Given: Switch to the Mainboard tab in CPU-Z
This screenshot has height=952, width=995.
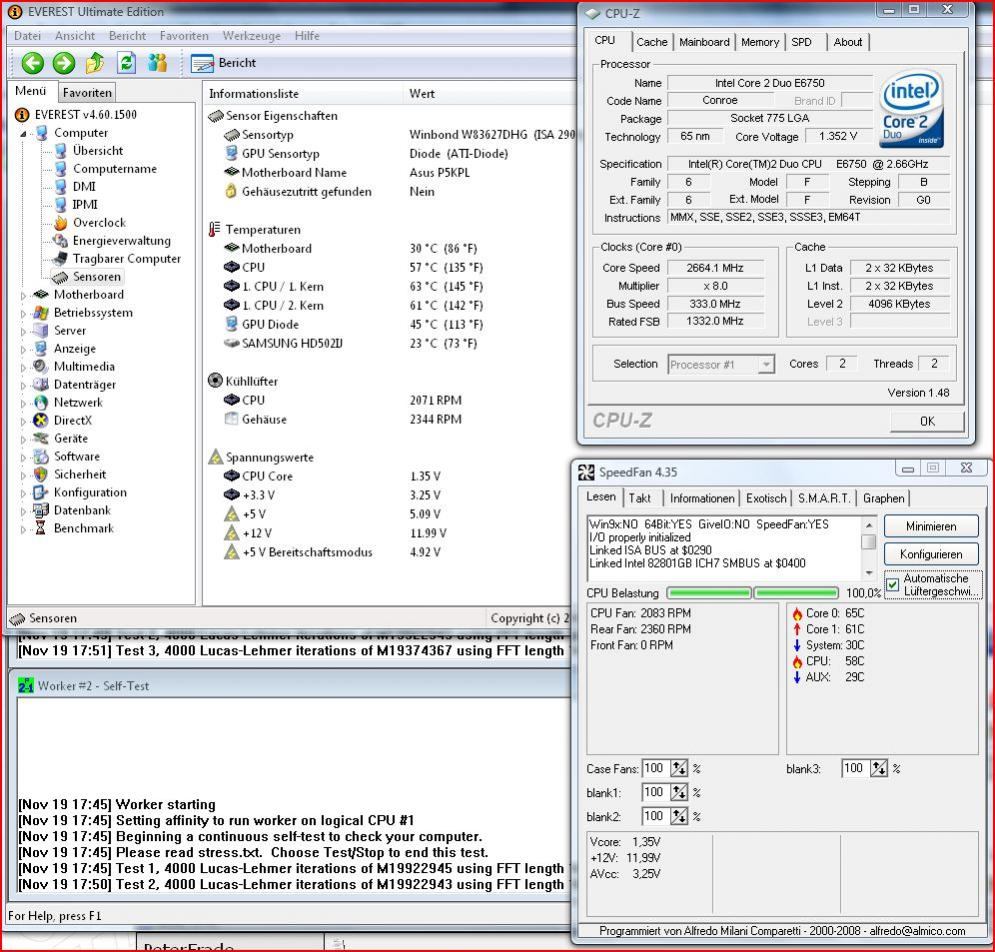Looking at the screenshot, I should [x=704, y=43].
